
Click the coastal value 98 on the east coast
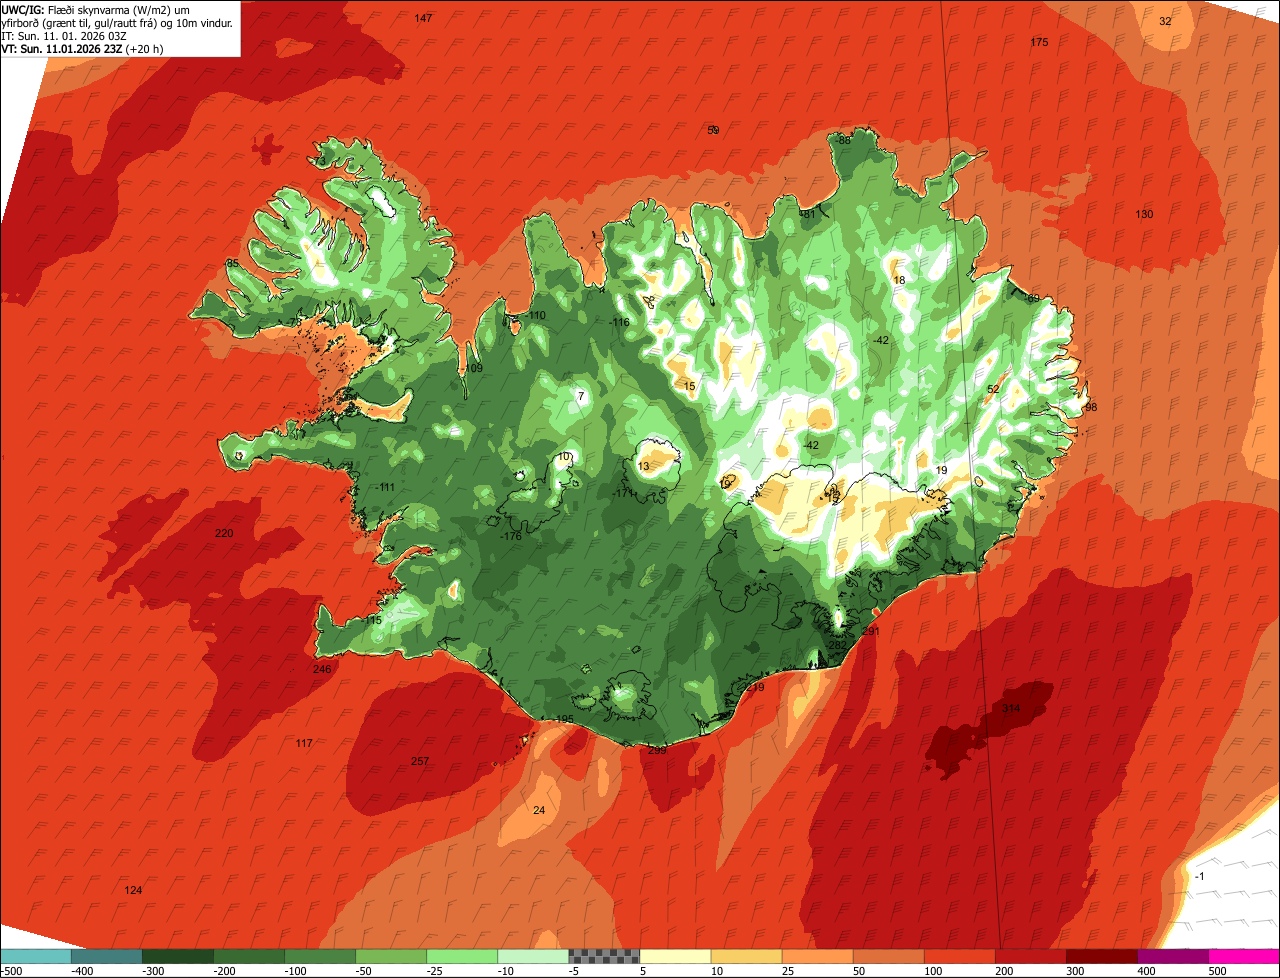click(1091, 407)
